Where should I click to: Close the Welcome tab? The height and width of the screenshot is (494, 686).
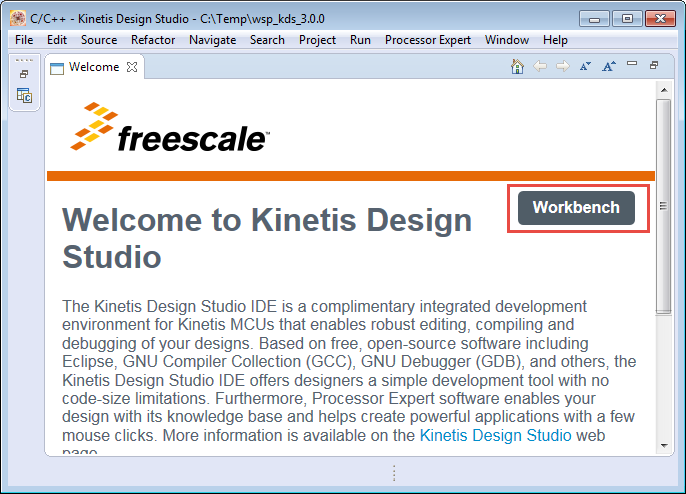132,68
